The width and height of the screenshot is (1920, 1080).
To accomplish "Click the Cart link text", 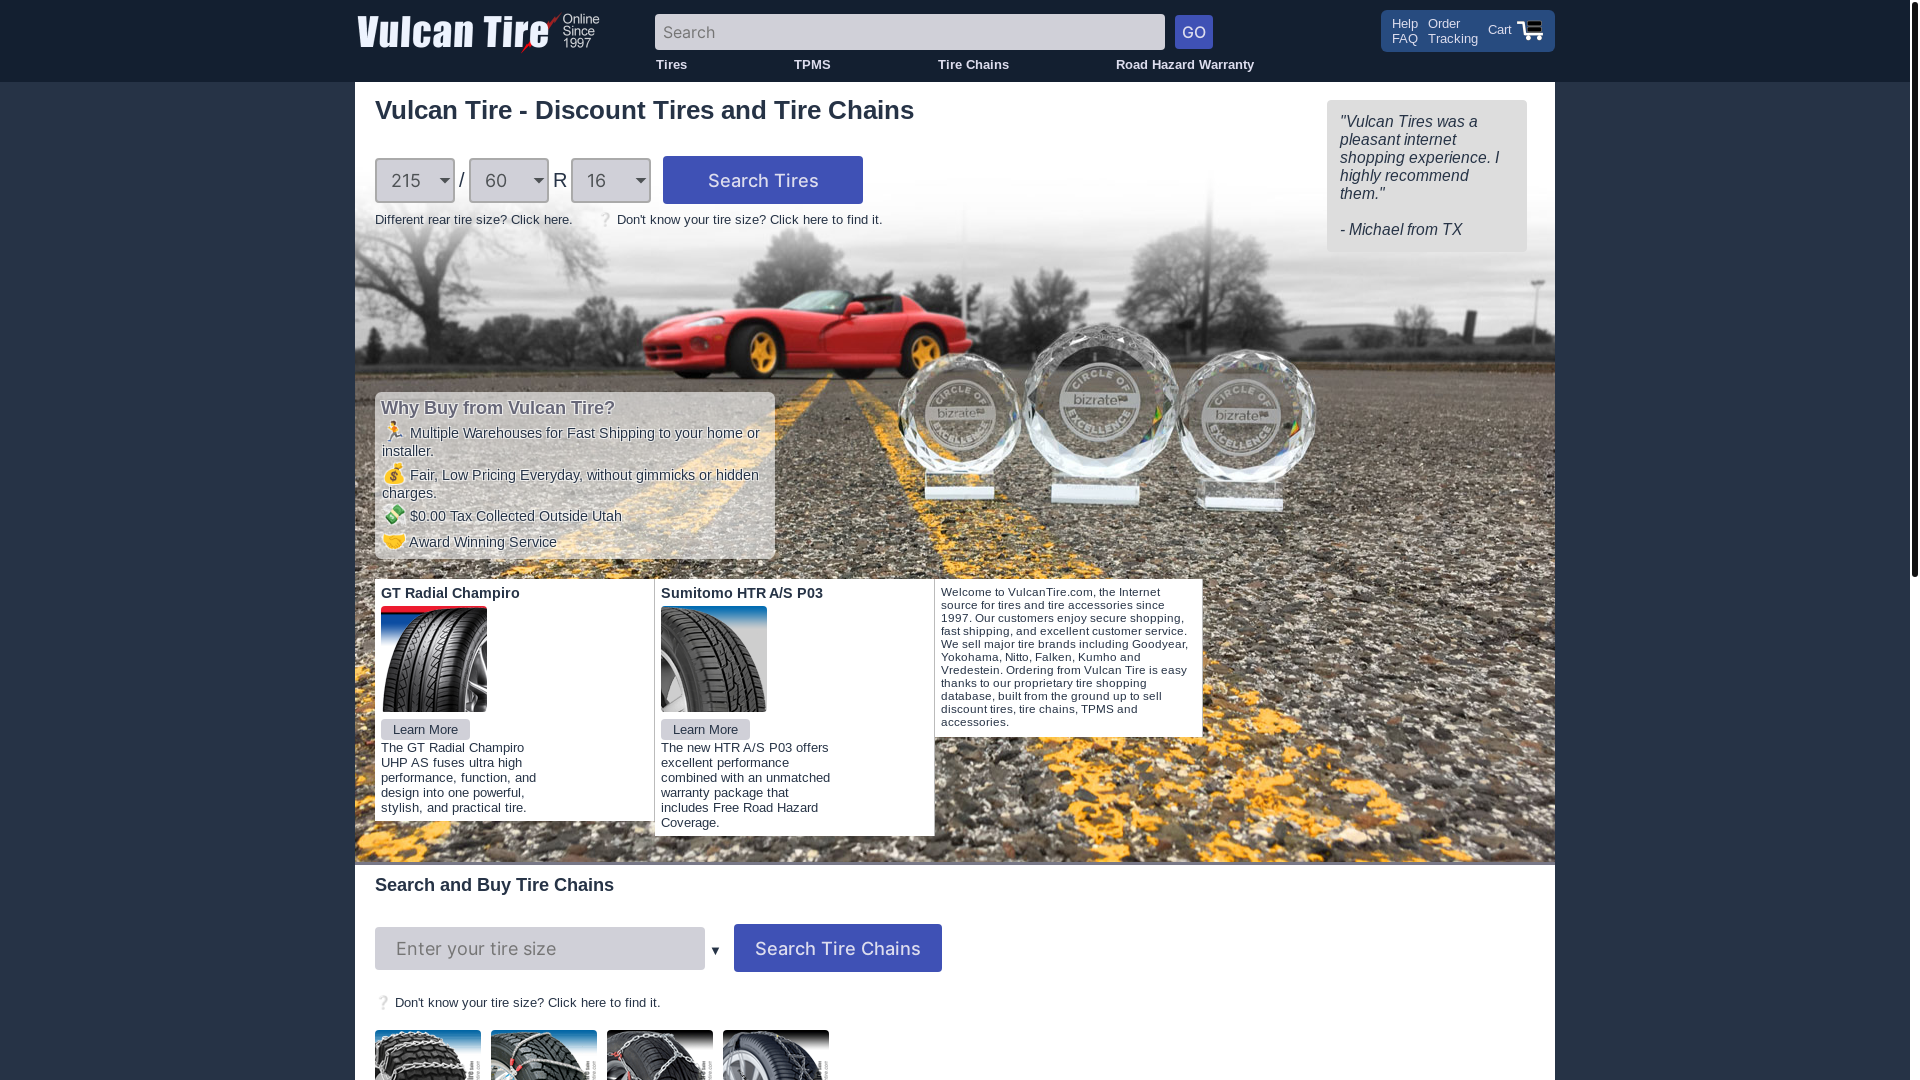I will [x=1499, y=30].
